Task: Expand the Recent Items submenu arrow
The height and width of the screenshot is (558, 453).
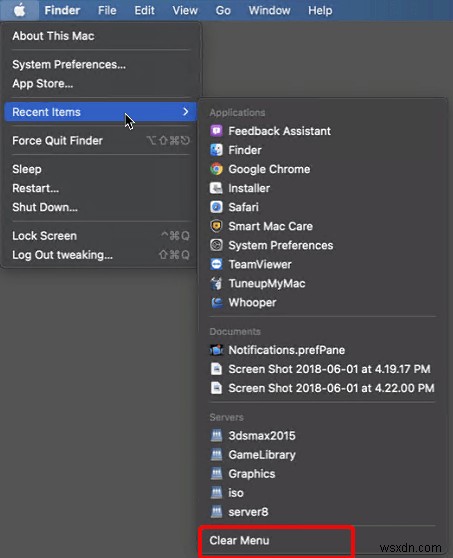Action: (185, 112)
